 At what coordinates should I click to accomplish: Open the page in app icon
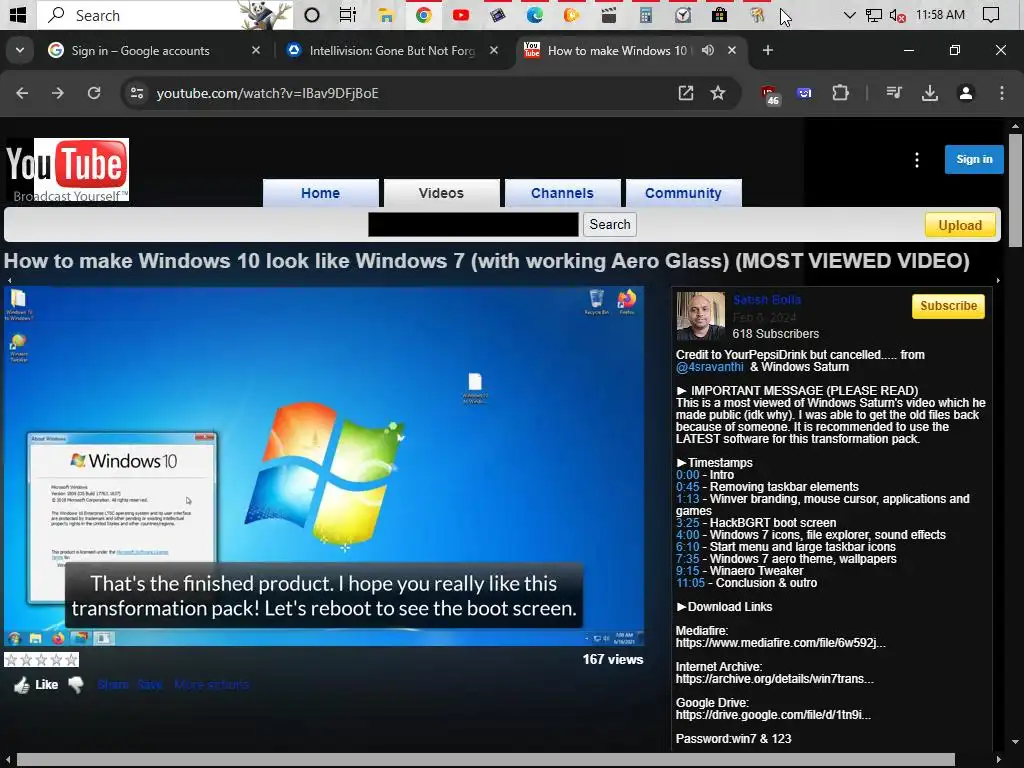[x=686, y=93]
